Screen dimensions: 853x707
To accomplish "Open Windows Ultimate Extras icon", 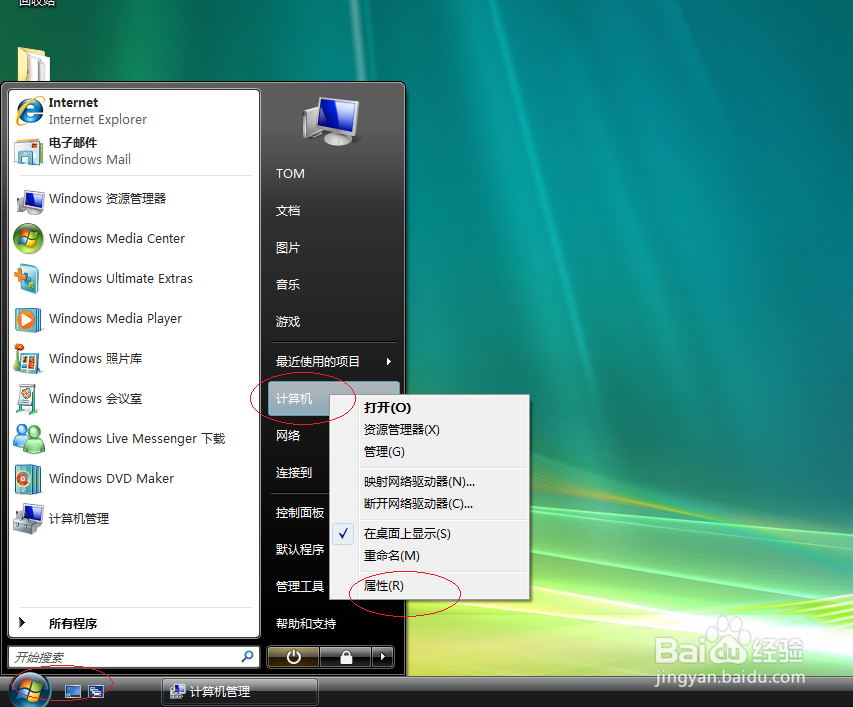I will coord(27,278).
